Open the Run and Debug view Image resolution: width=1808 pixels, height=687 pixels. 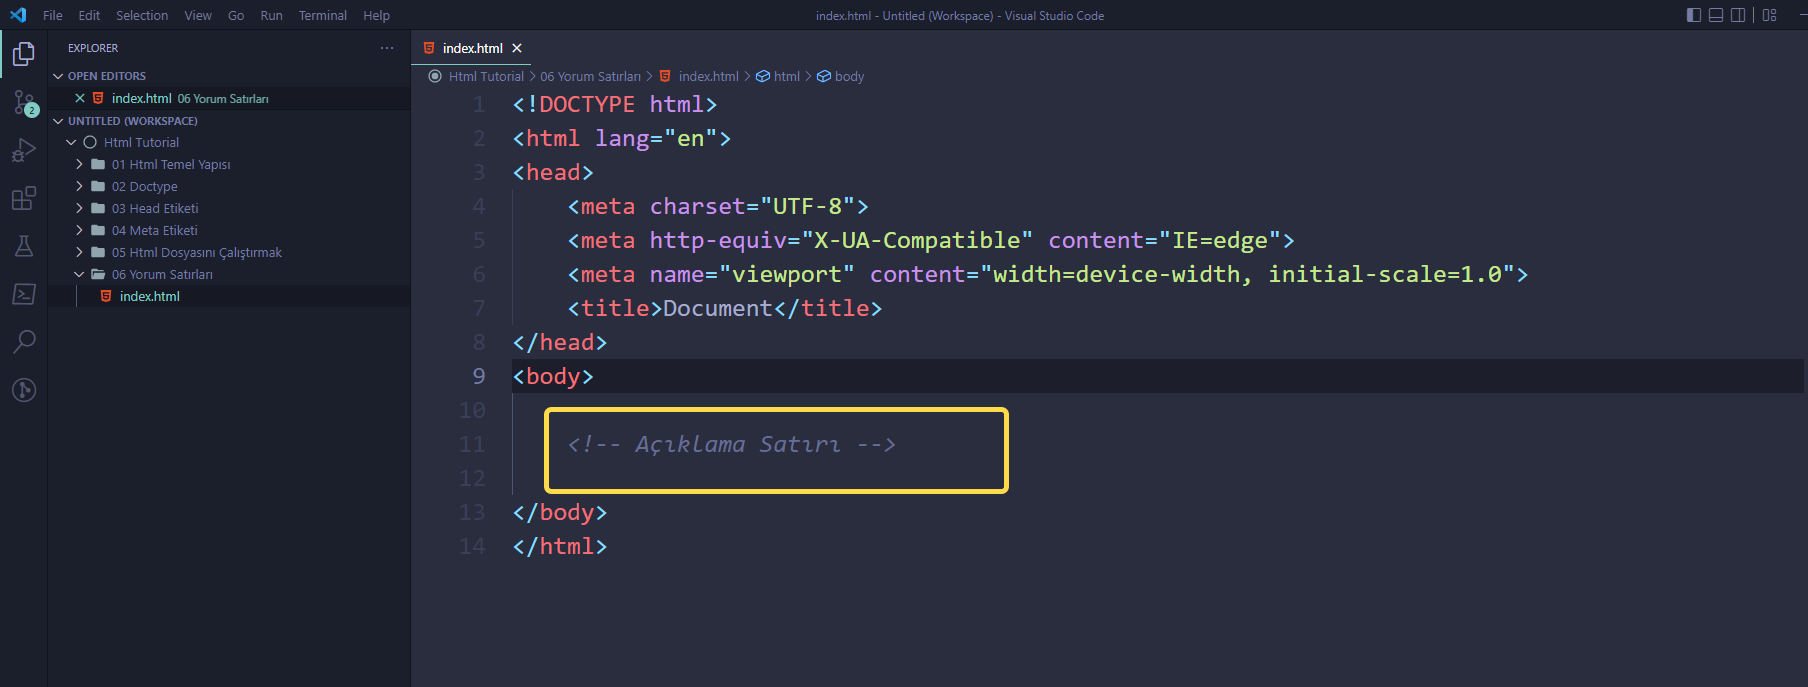(x=23, y=150)
